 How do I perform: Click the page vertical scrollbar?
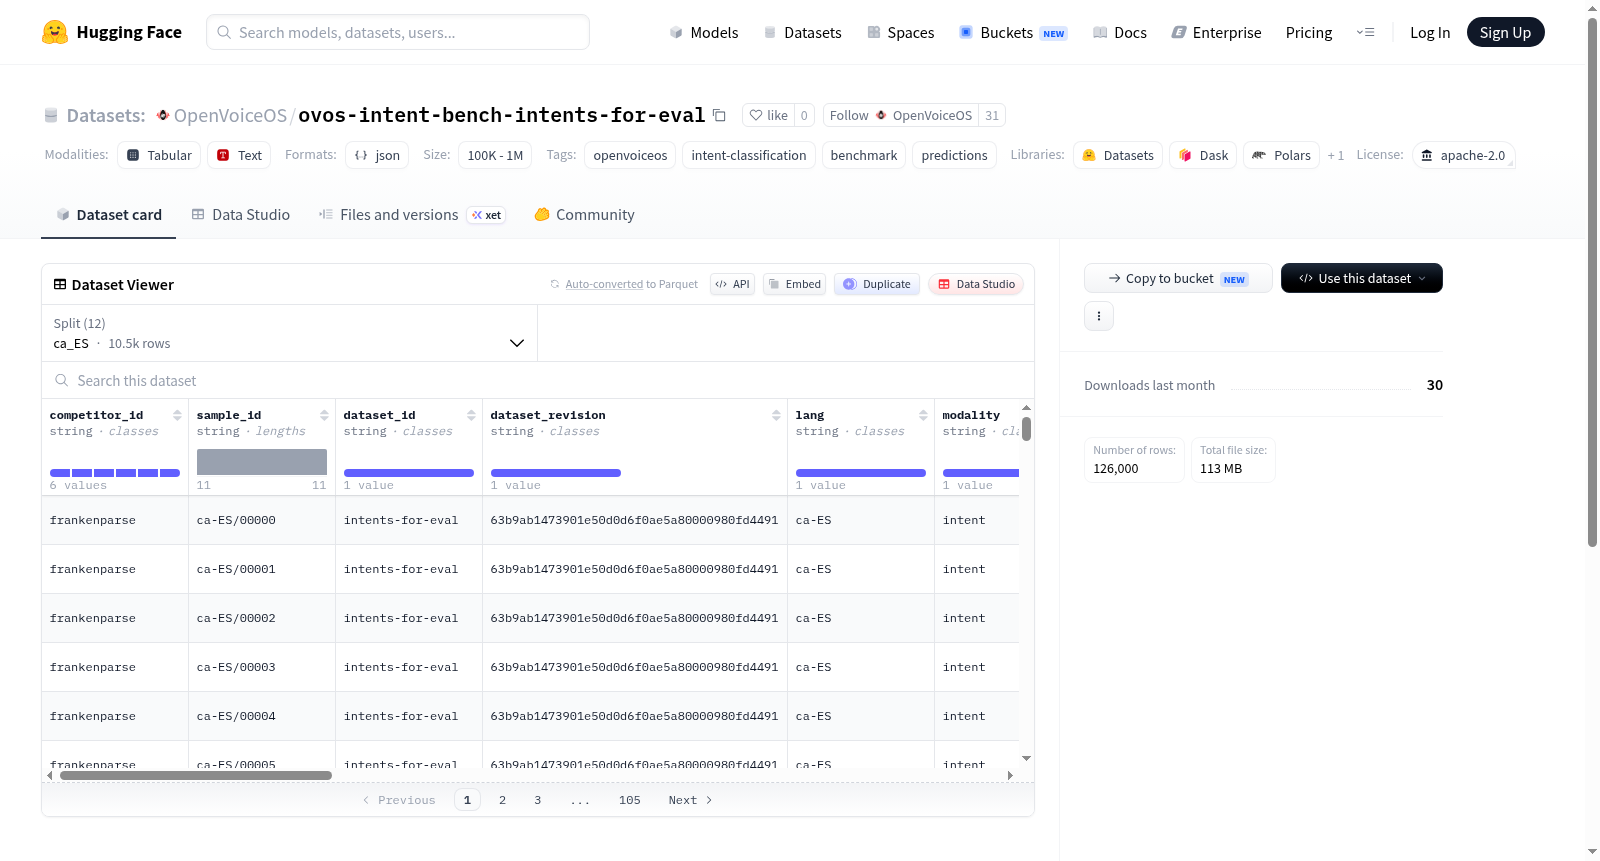pyautogui.click(x=1592, y=282)
